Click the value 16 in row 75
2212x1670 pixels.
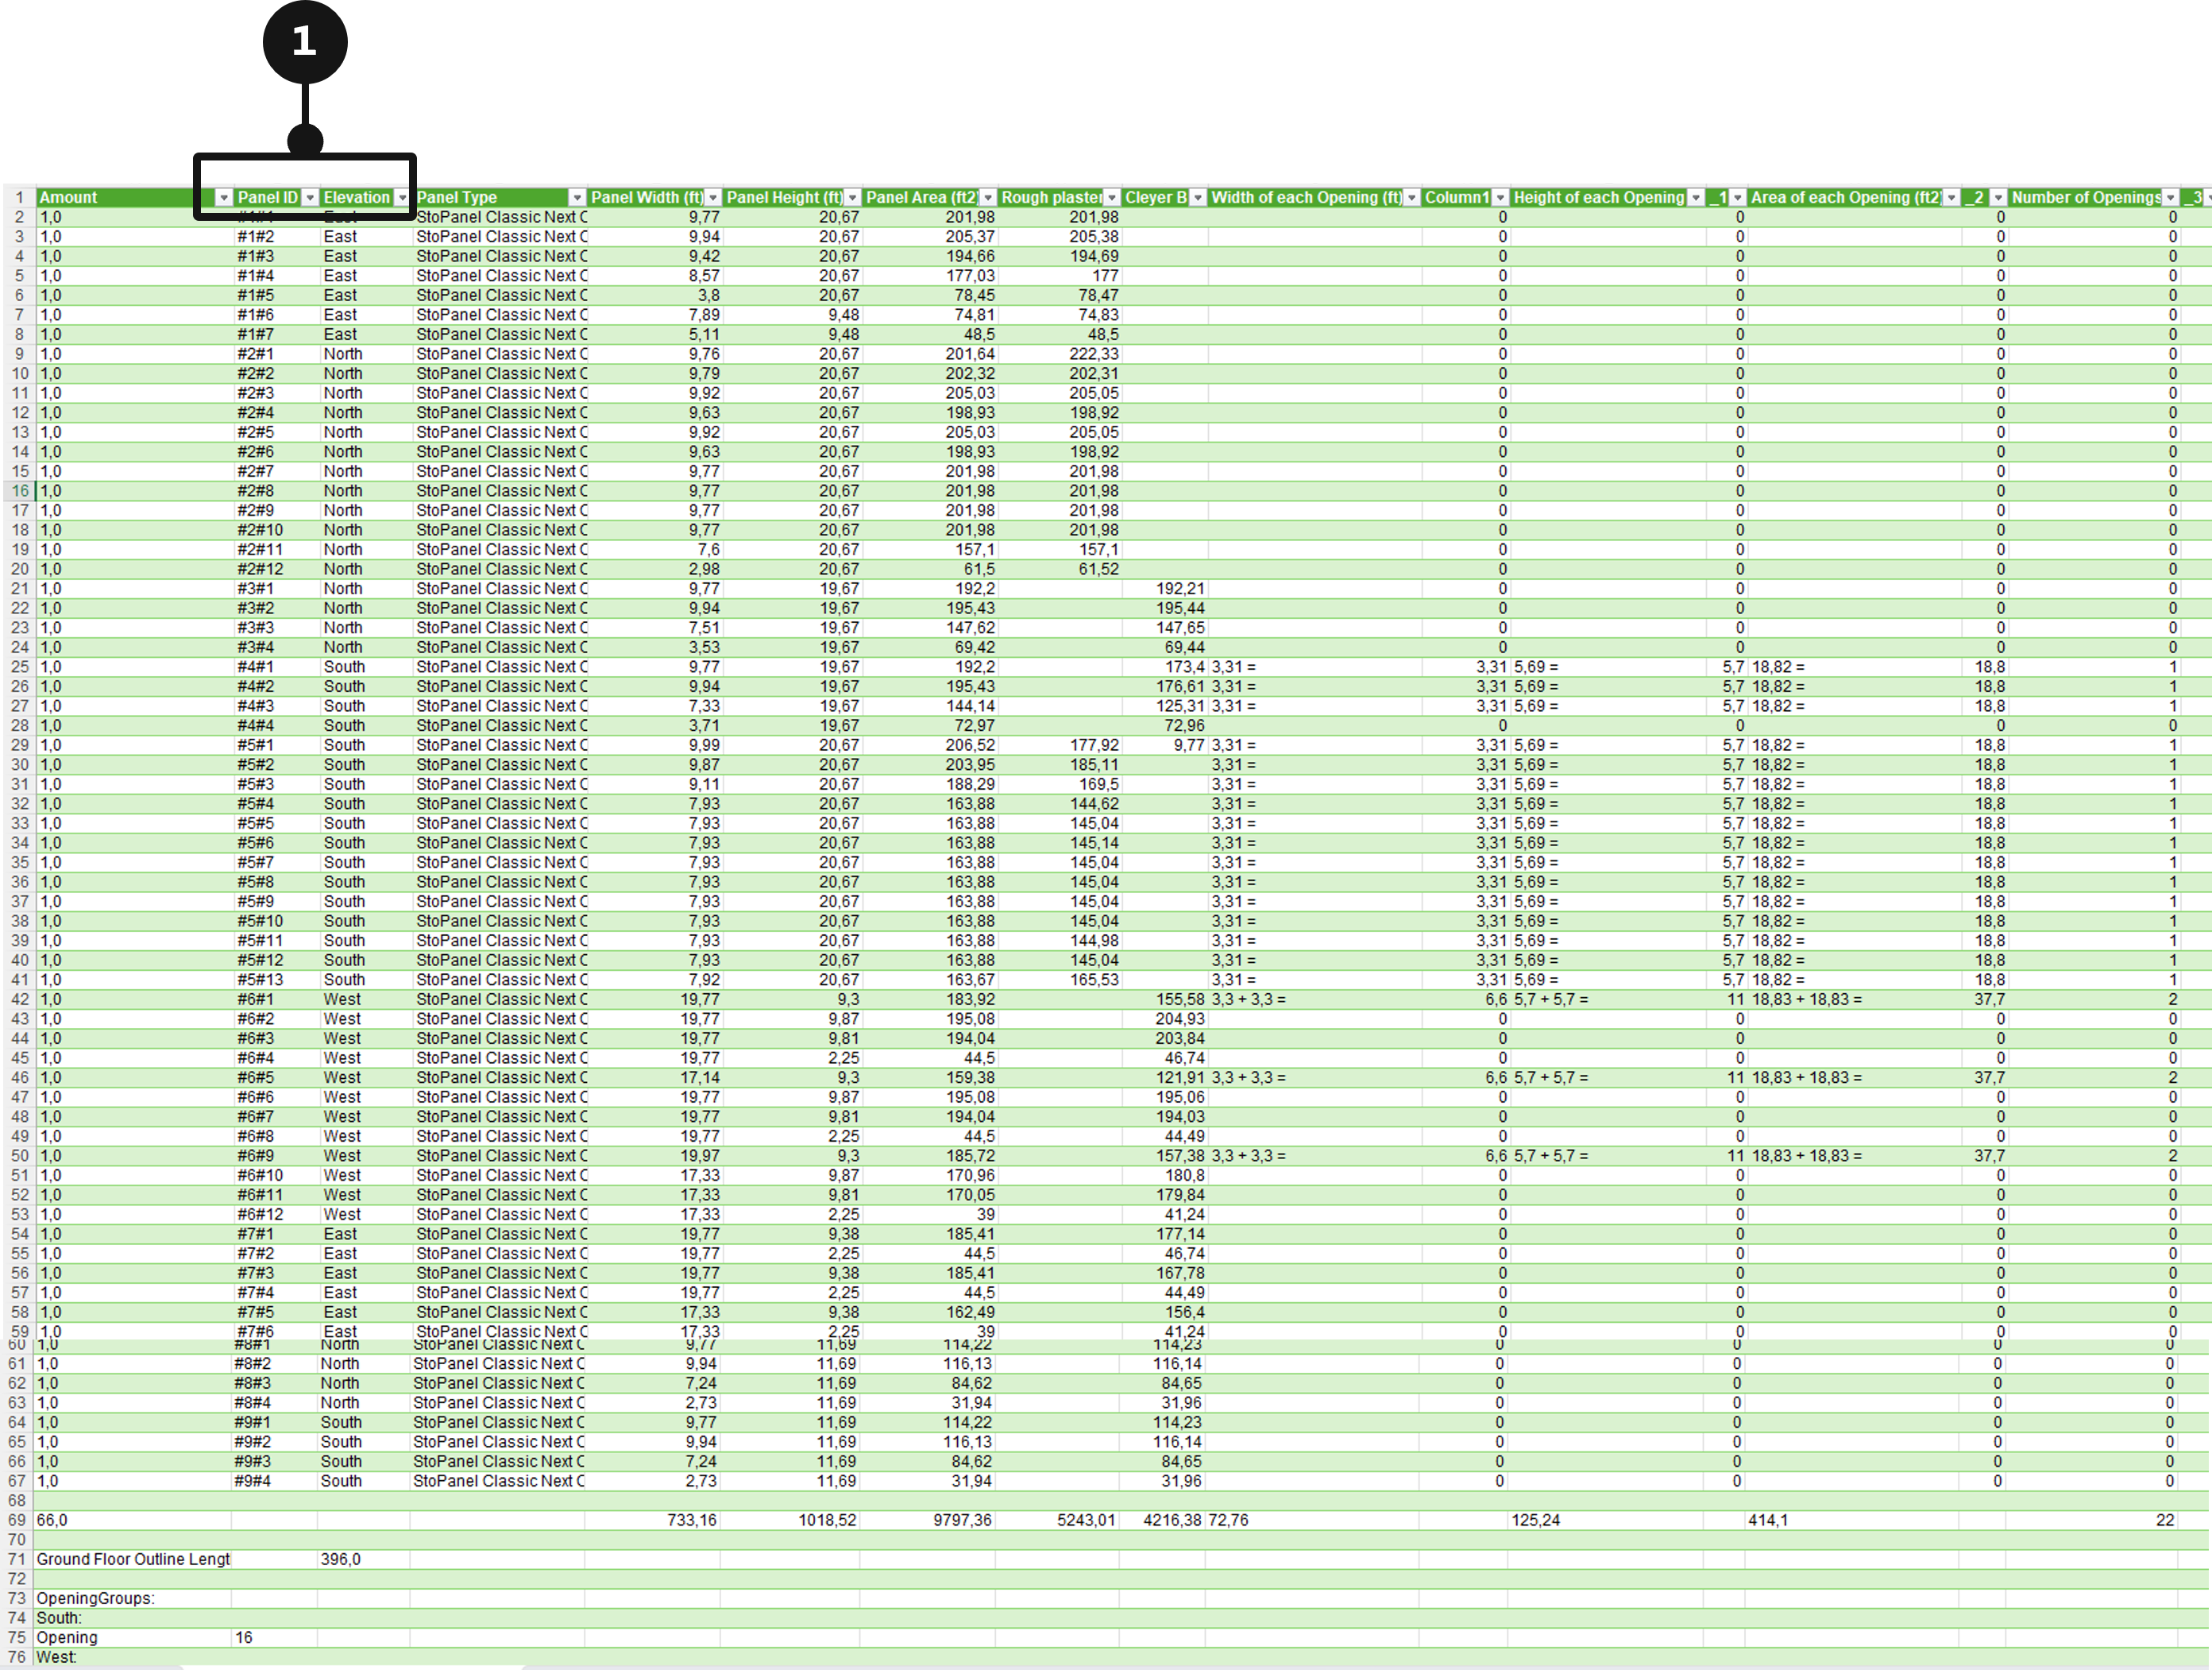(273, 1638)
